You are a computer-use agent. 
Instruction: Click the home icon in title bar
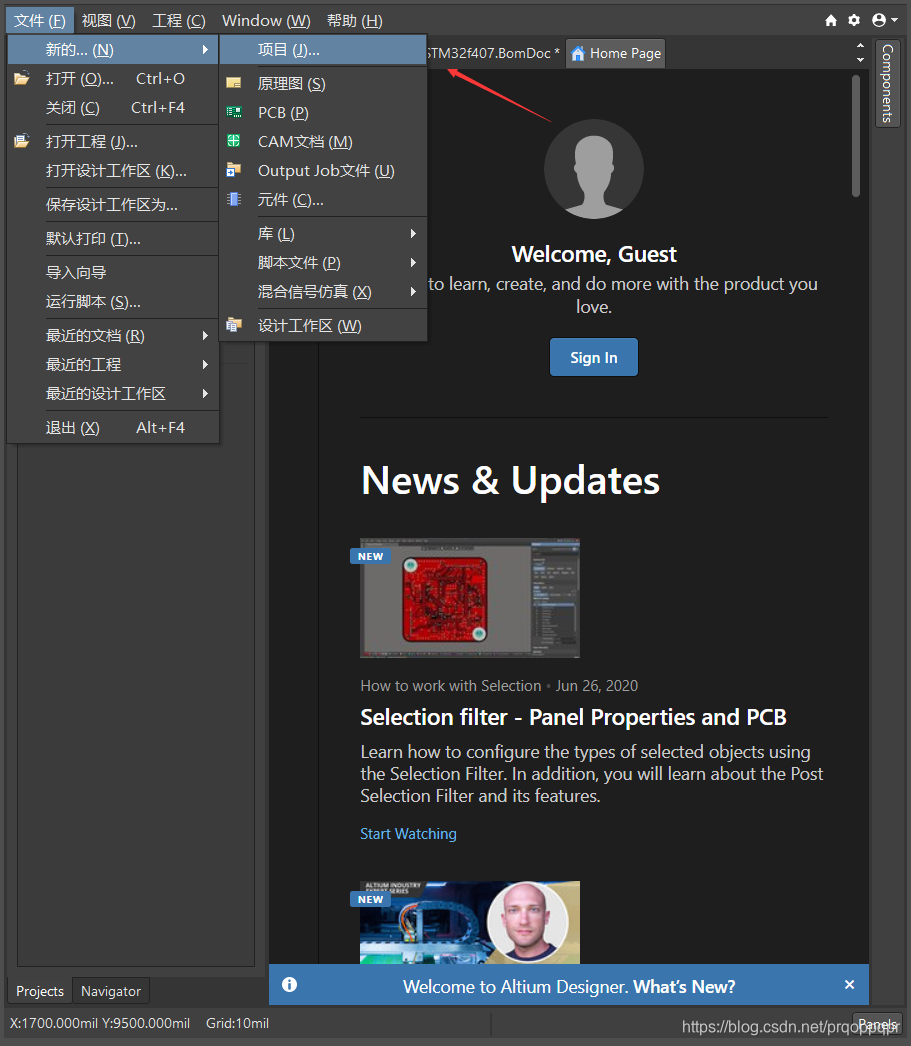tap(831, 20)
